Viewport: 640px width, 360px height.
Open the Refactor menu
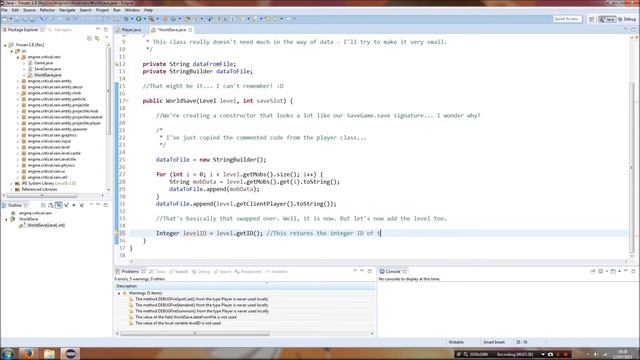click(x=47, y=10)
